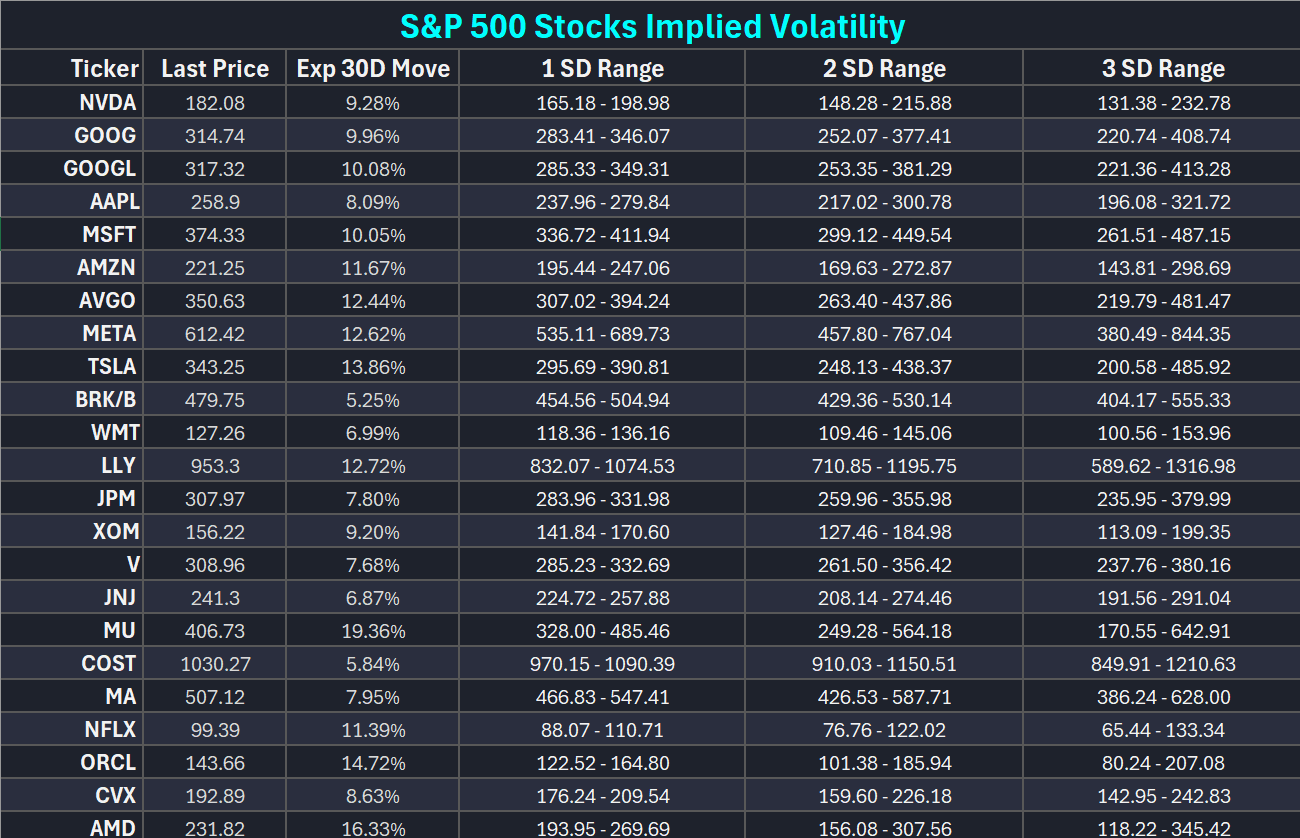Screen dimensions: 1300x838
Task: Click the LLY 1 SD range cell
Action: [602, 466]
